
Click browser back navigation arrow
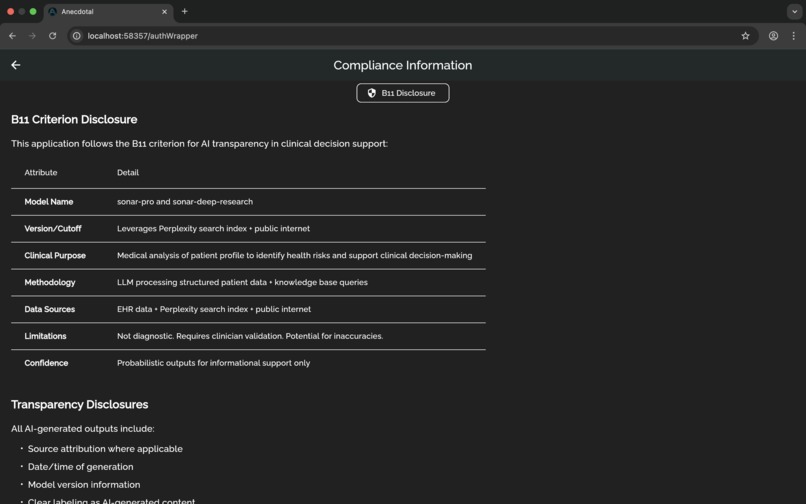(12, 36)
